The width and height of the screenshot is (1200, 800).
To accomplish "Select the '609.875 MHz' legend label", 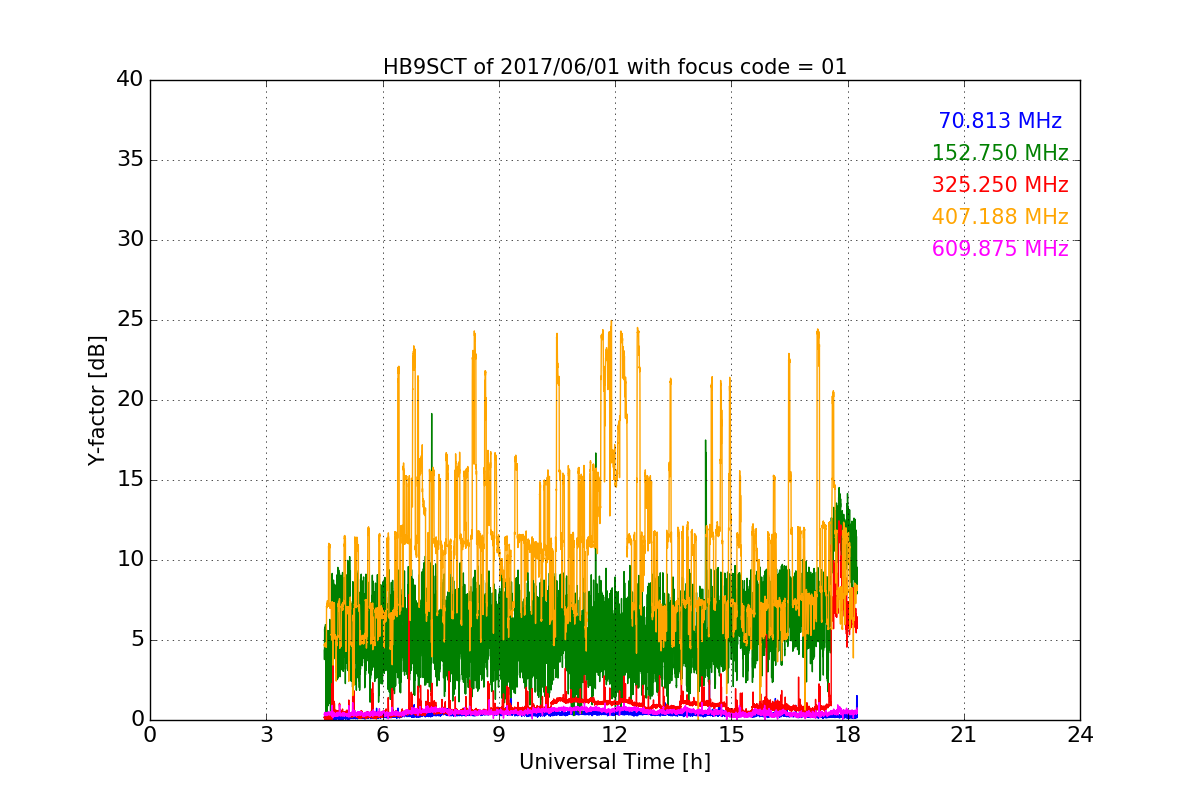I will [x=1000, y=249].
